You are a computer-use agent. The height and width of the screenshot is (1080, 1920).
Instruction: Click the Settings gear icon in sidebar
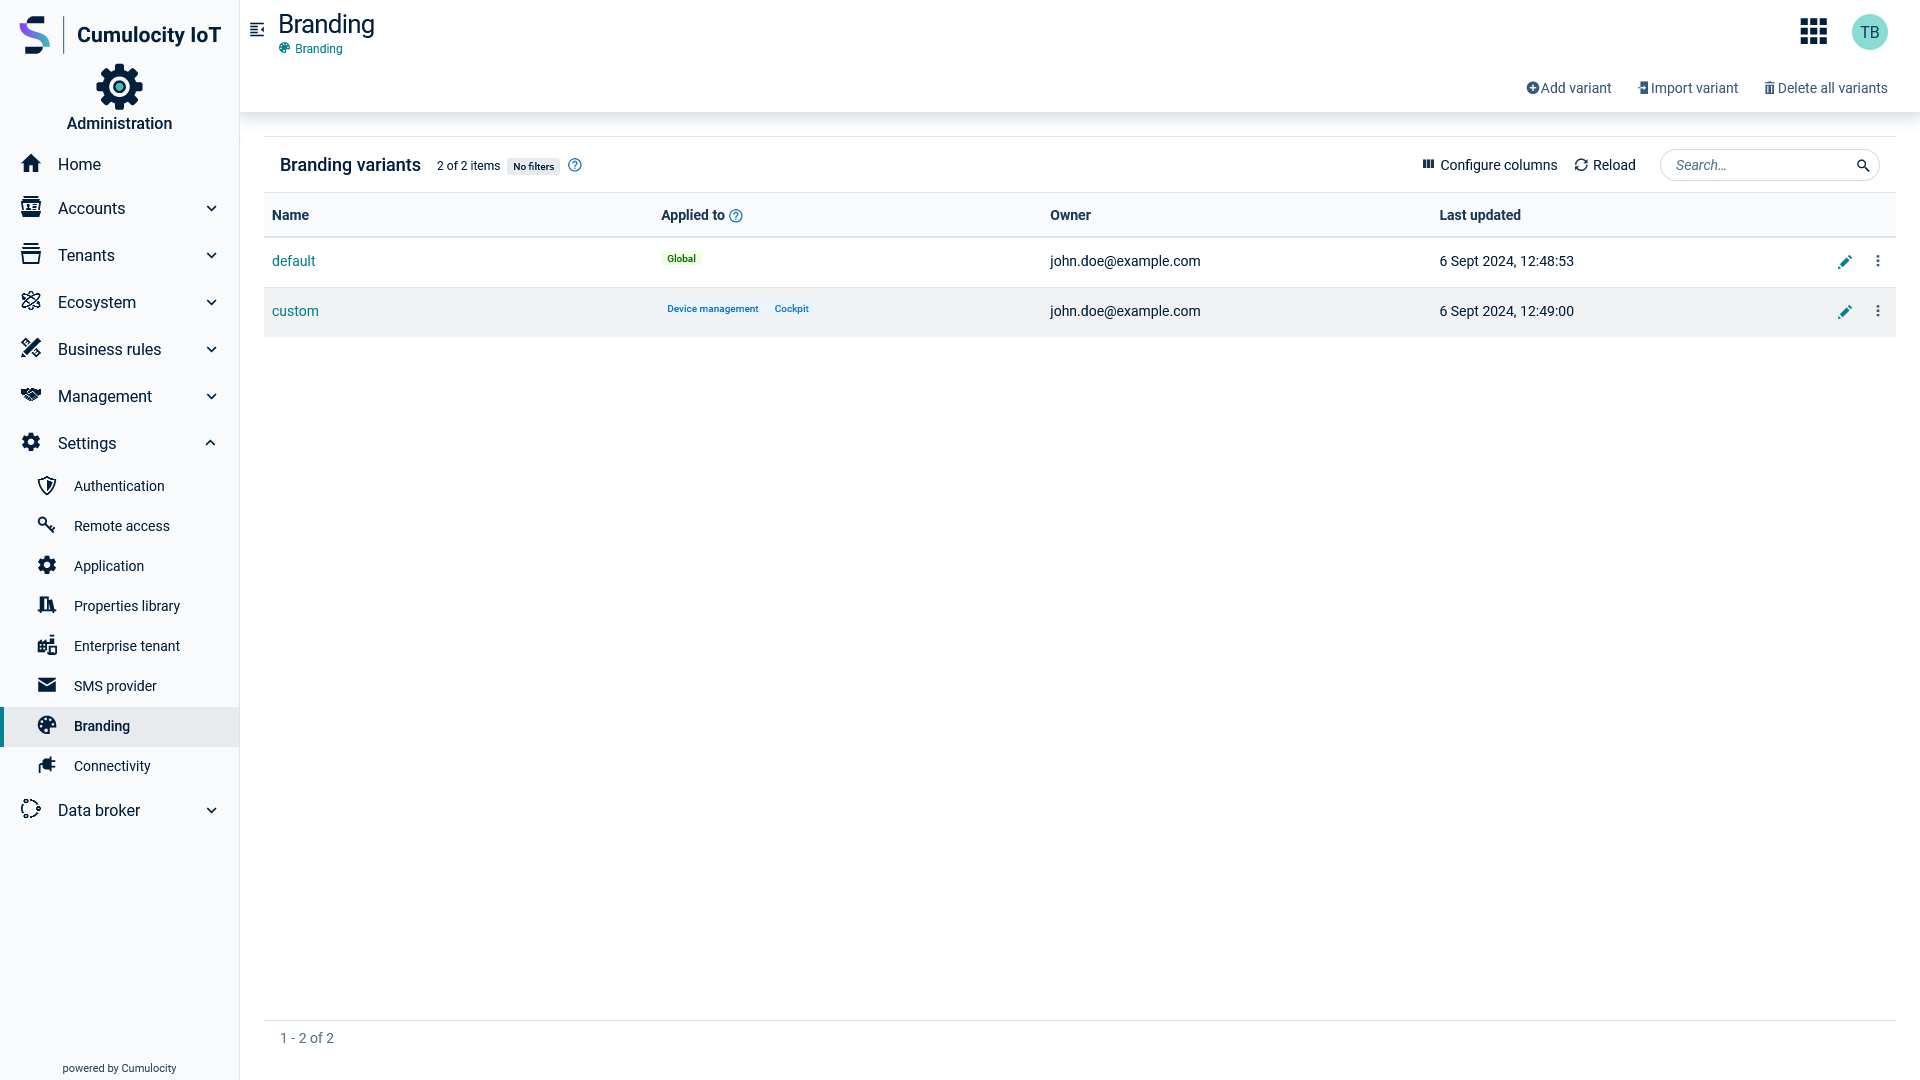pos(31,442)
